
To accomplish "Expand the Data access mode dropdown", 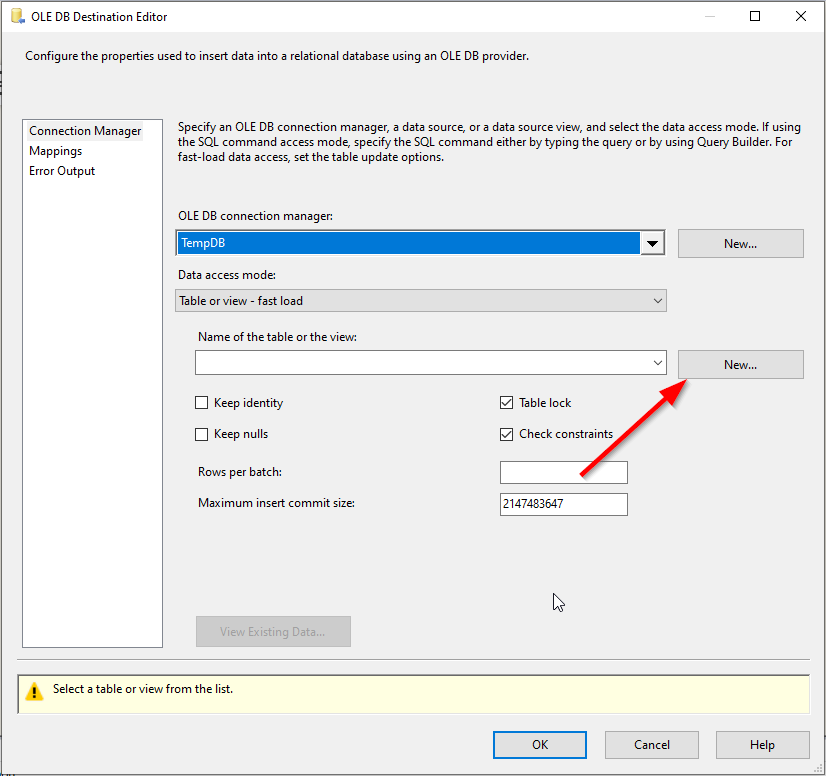I will click(x=657, y=301).
